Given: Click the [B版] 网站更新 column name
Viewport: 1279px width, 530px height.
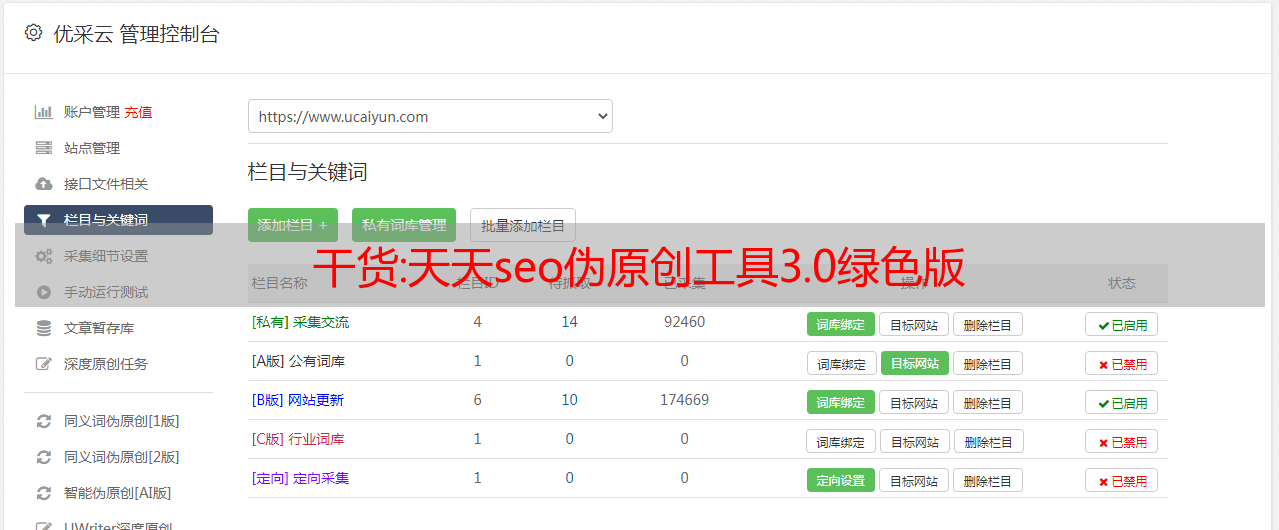Looking at the screenshot, I should (298, 400).
